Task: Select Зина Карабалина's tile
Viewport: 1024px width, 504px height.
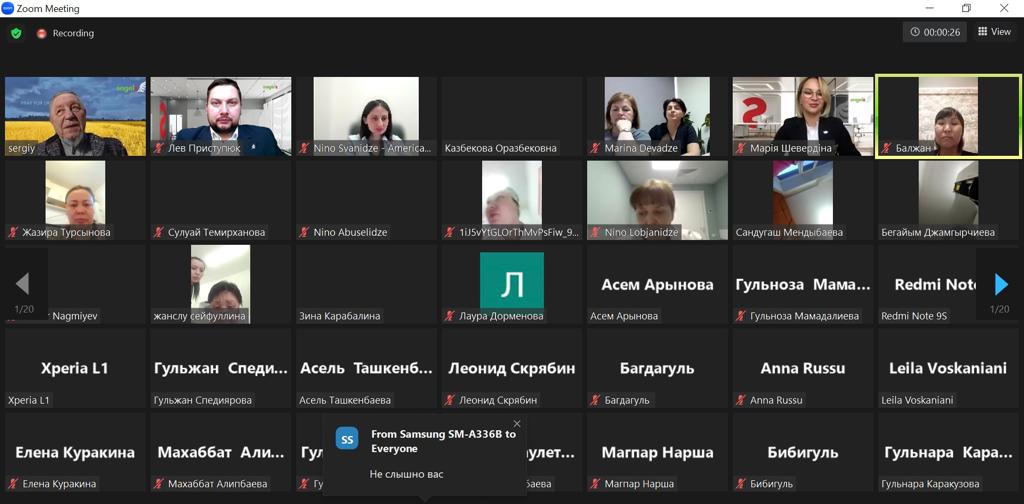Action: (366, 284)
